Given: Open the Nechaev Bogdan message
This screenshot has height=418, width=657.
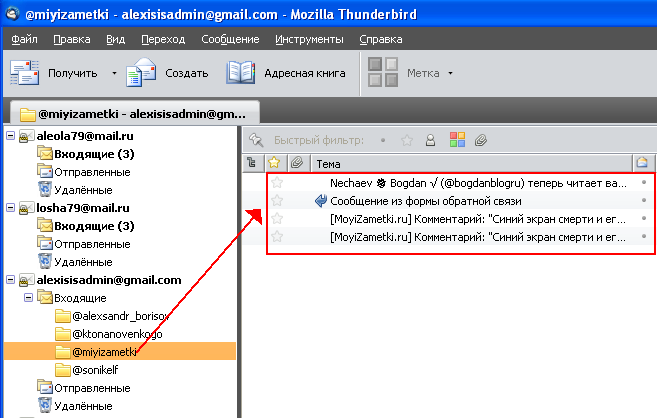Looking at the screenshot, I should click(478, 183).
